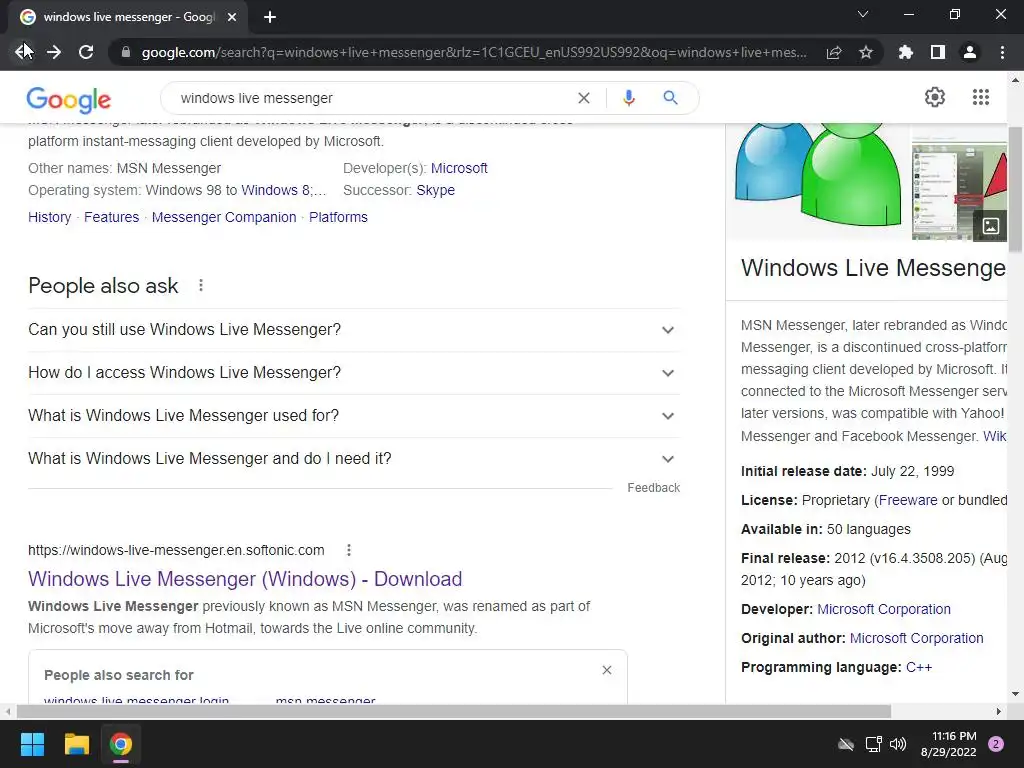Click inside the Google search input field
This screenshot has height=768, width=1024.
click(372, 98)
